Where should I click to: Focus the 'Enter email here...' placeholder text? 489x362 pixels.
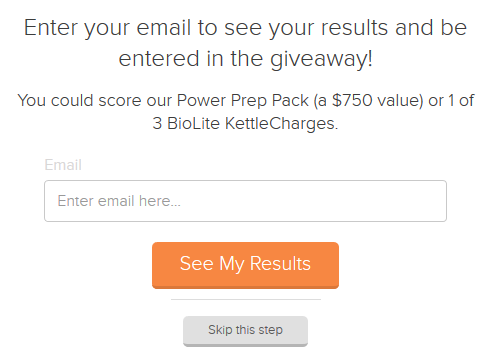(119, 201)
